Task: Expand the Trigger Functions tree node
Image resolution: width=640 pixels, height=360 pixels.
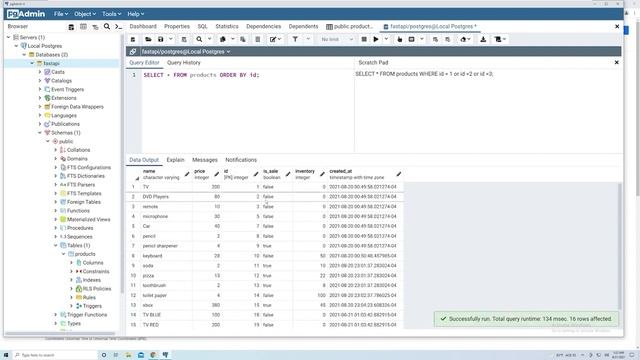Action: [x=56, y=315]
